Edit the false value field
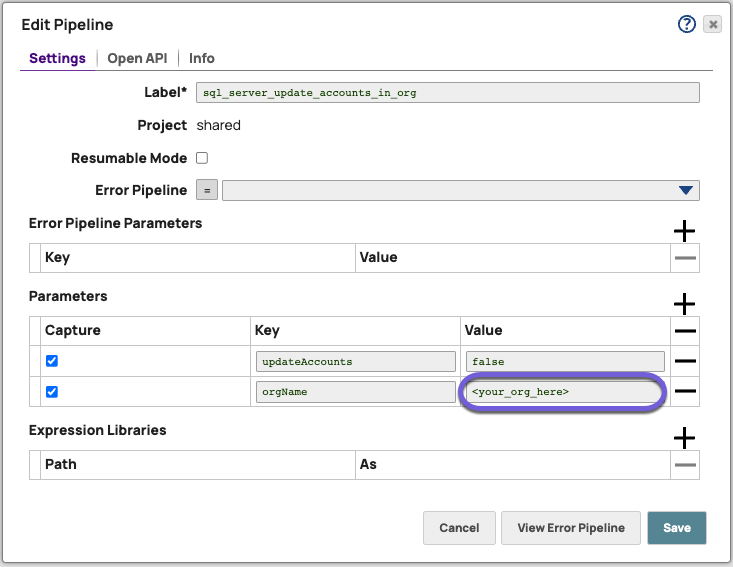733x567 pixels. (565, 362)
